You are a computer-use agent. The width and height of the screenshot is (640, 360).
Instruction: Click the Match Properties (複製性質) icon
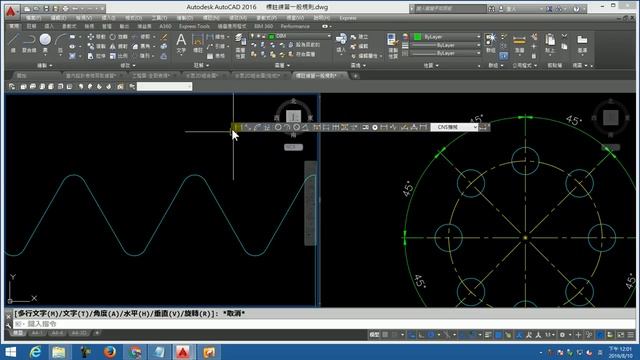click(393, 45)
